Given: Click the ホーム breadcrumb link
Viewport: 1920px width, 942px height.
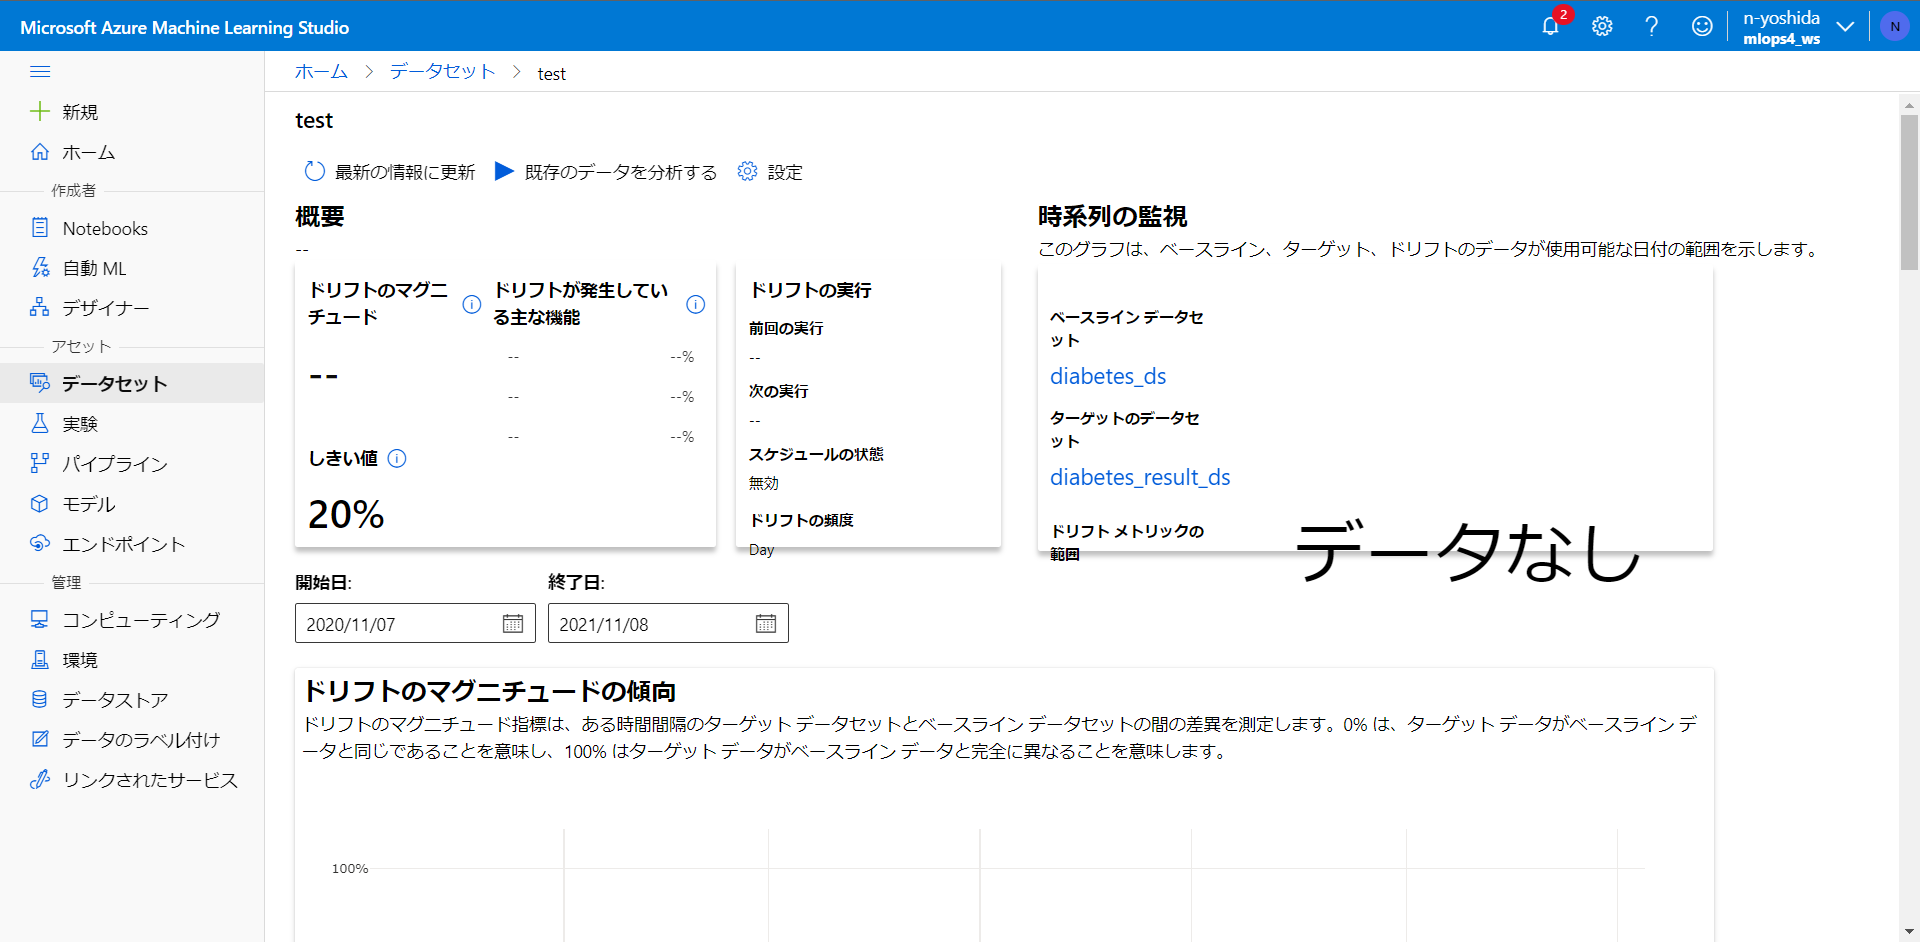Looking at the screenshot, I should tap(321, 72).
